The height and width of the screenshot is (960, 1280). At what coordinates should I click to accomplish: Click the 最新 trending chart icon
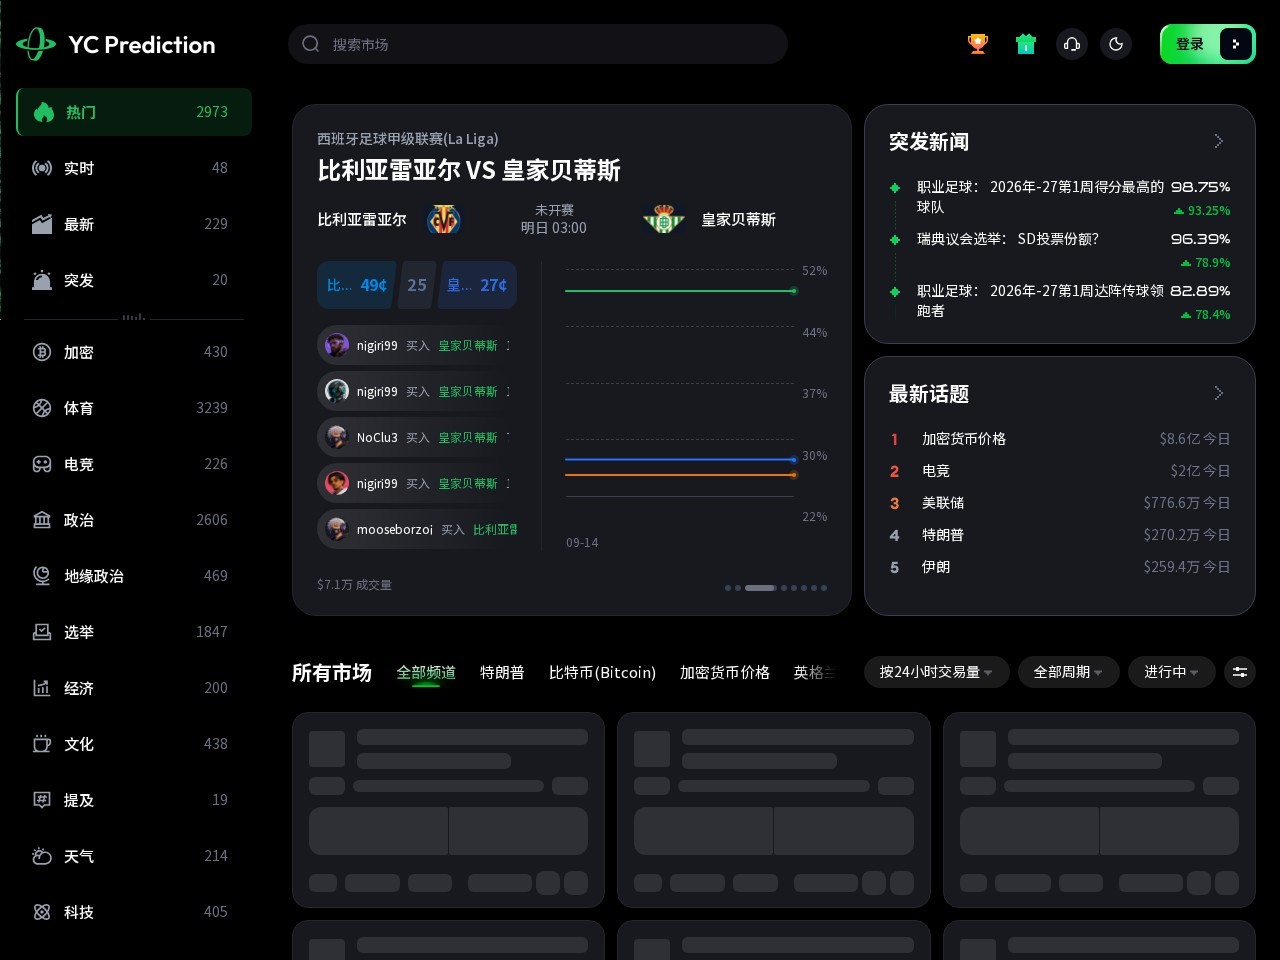[42, 224]
